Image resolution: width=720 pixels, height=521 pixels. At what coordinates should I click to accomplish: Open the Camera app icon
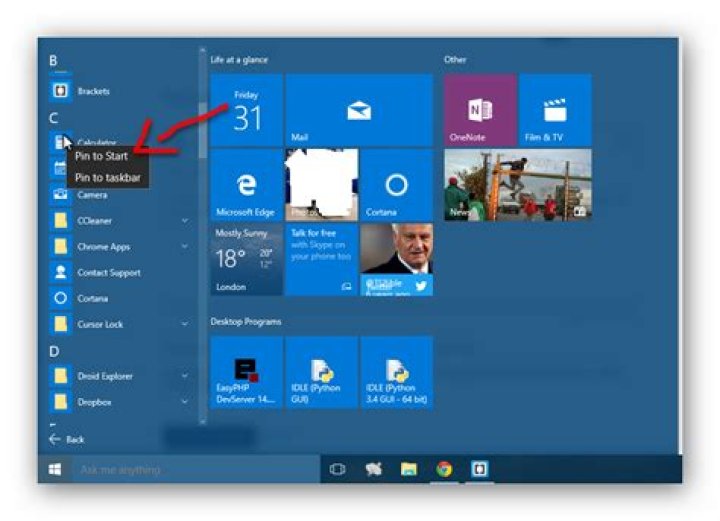pyautogui.click(x=60, y=195)
